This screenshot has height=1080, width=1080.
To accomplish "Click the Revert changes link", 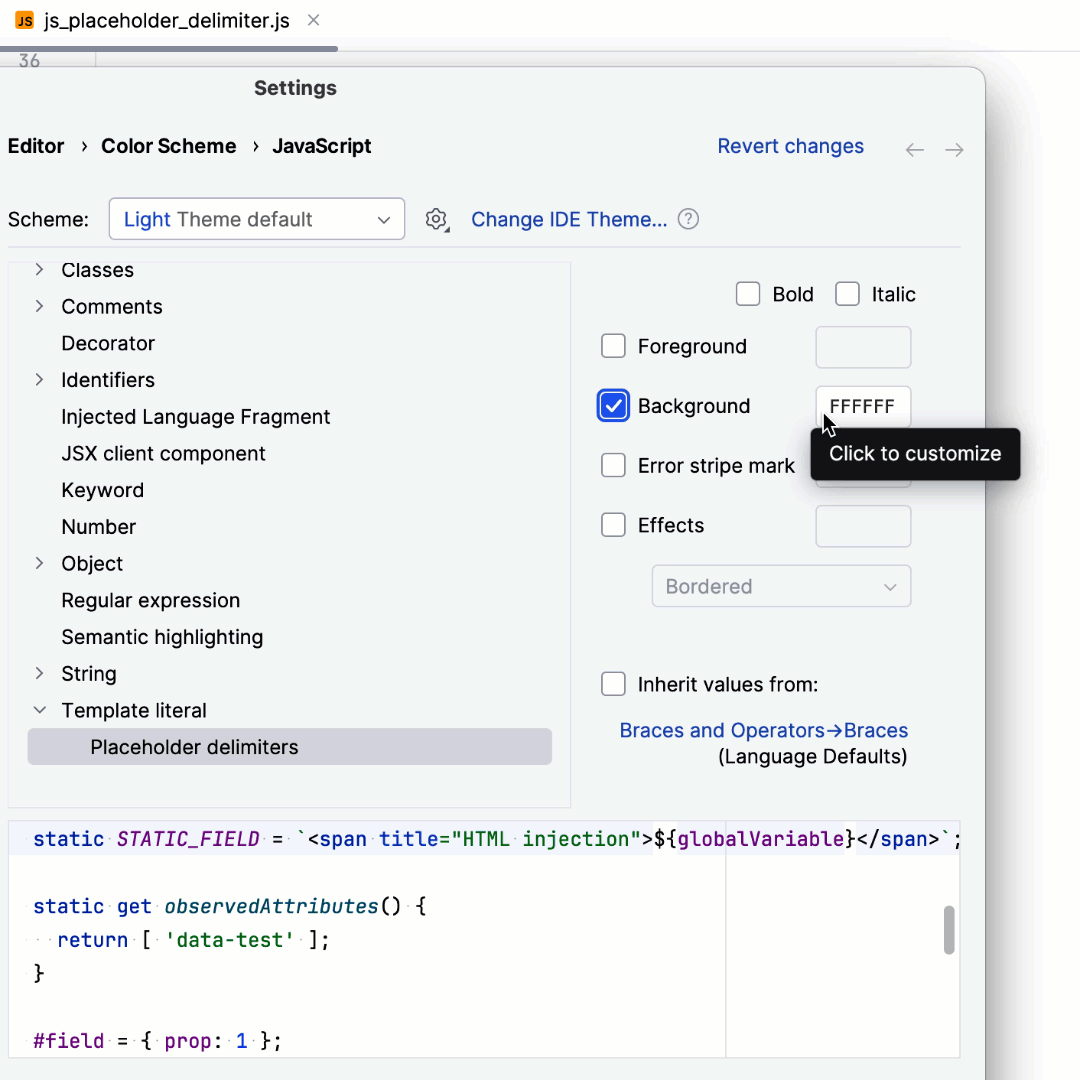I will click(790, 146).
